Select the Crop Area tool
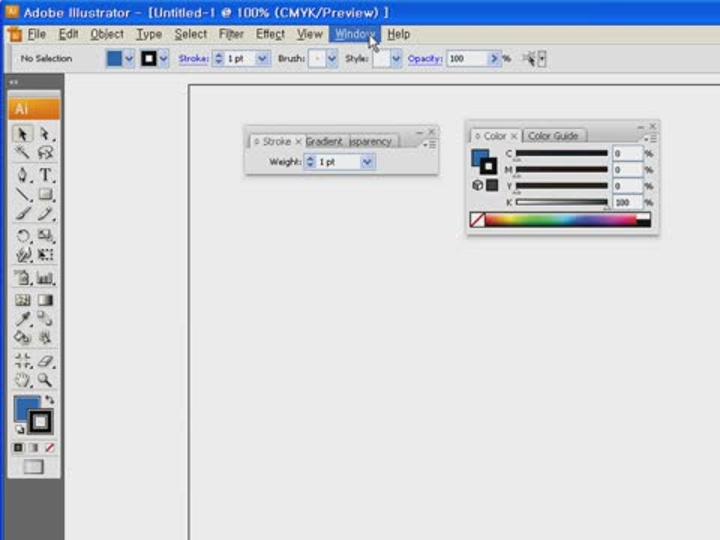720x540 pixels. [x=22, y=361]
